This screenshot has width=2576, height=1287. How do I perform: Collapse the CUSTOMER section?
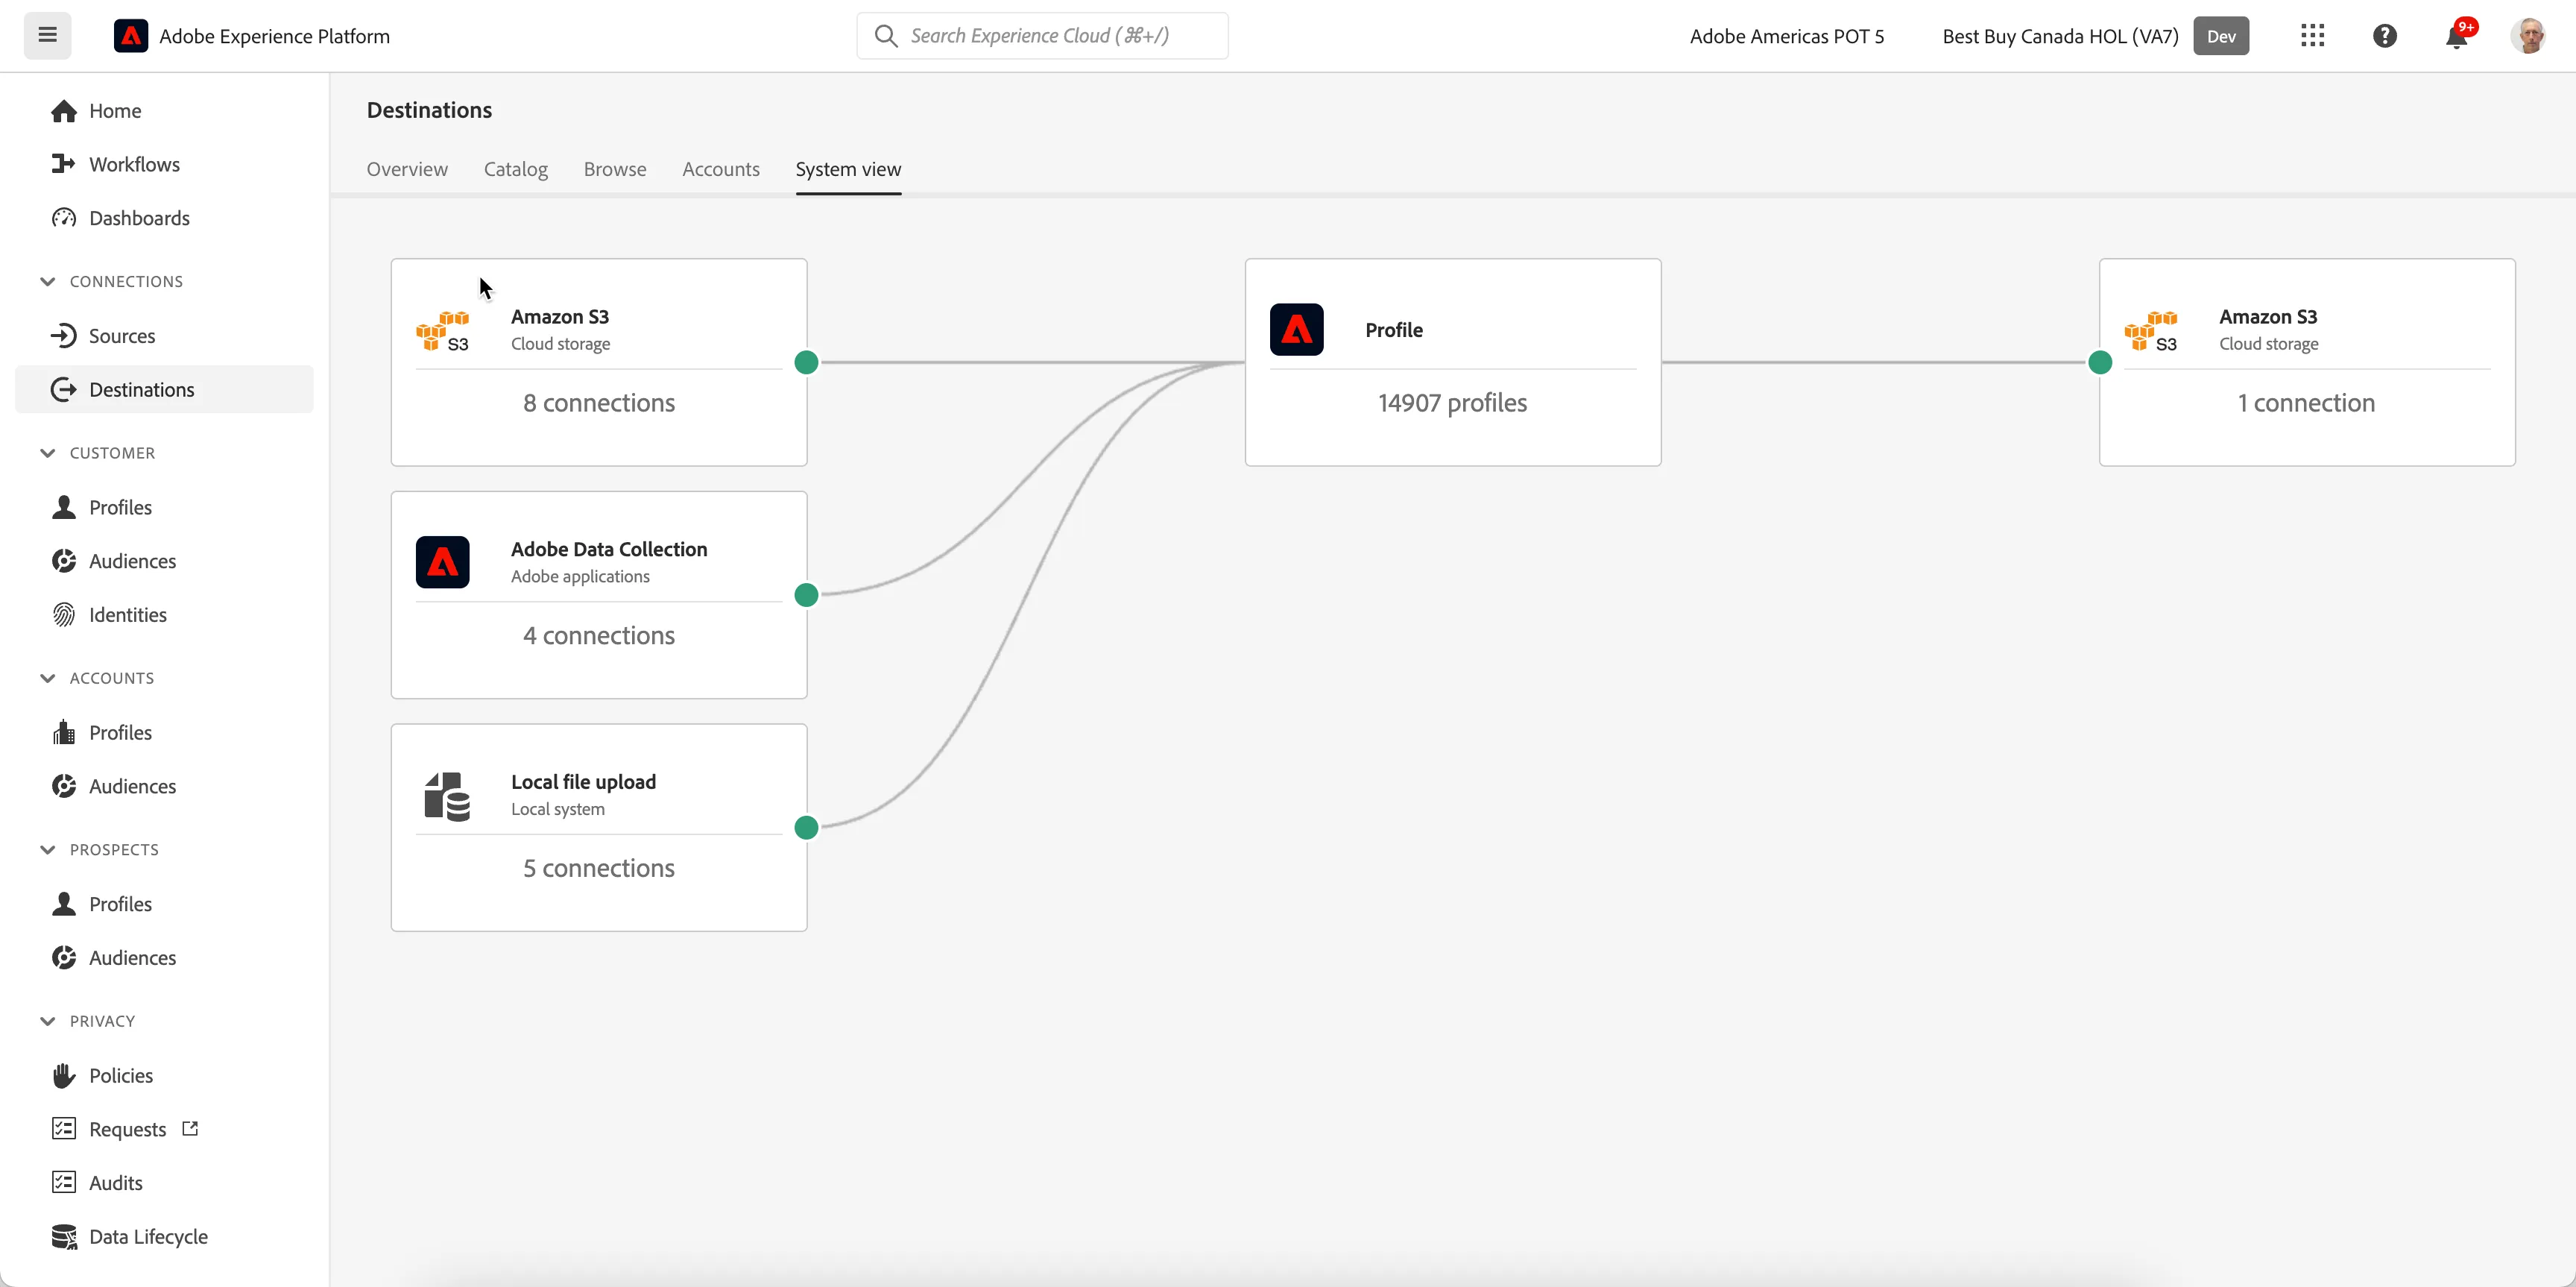pos(47,453)
